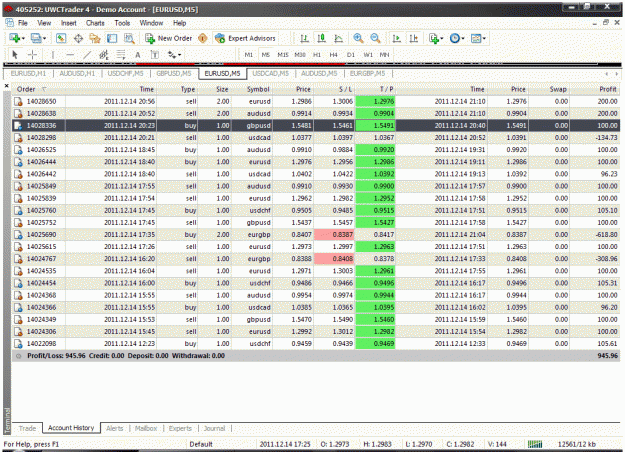Toggle the Expert Advisors button
The height and width of the screenshot is (452, 625).
245,38
